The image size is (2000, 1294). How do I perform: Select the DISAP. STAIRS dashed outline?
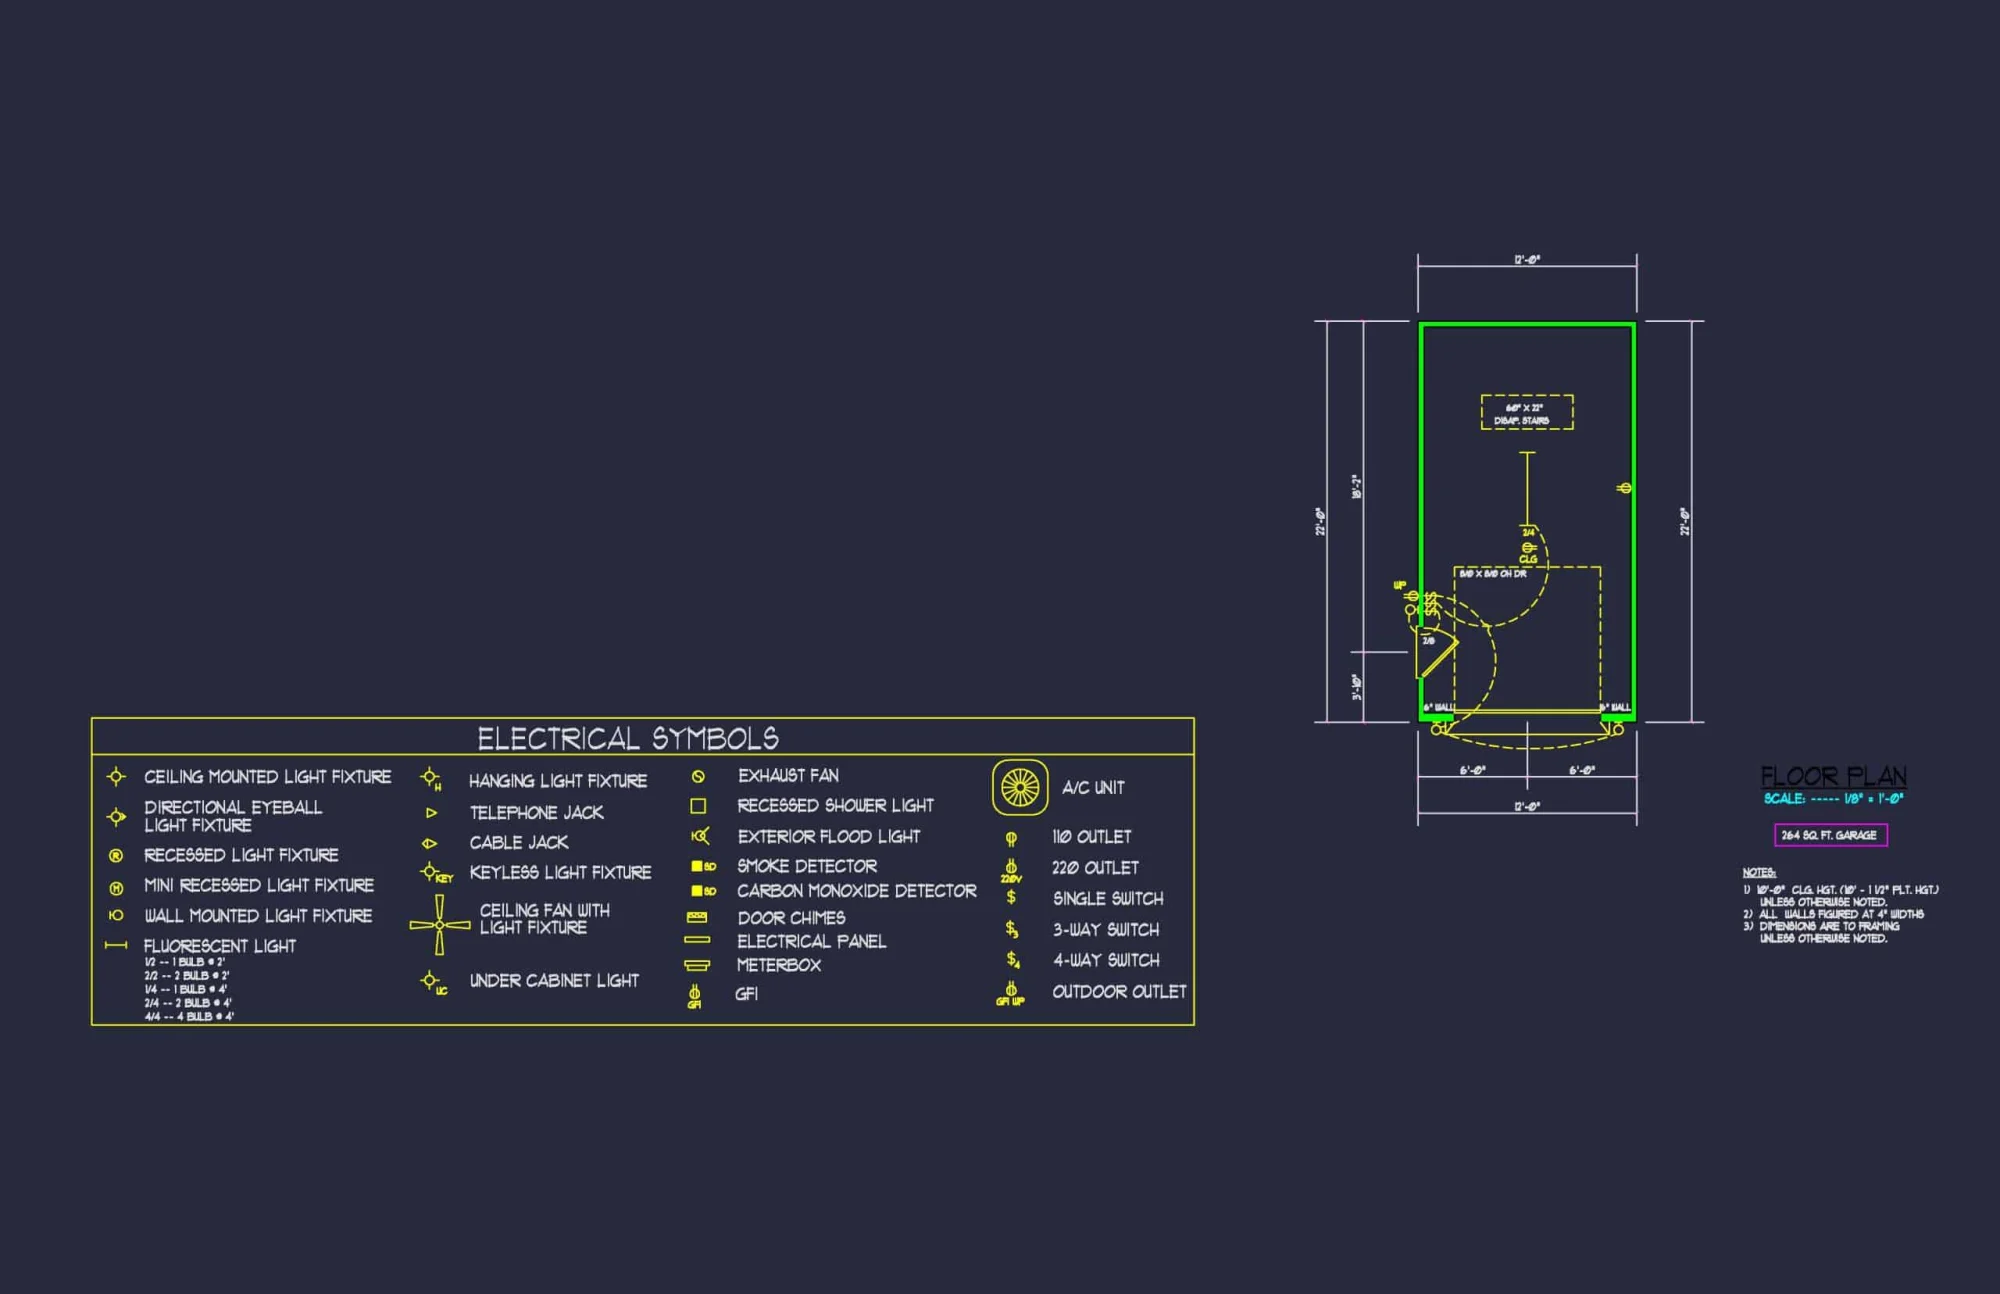1526,412
